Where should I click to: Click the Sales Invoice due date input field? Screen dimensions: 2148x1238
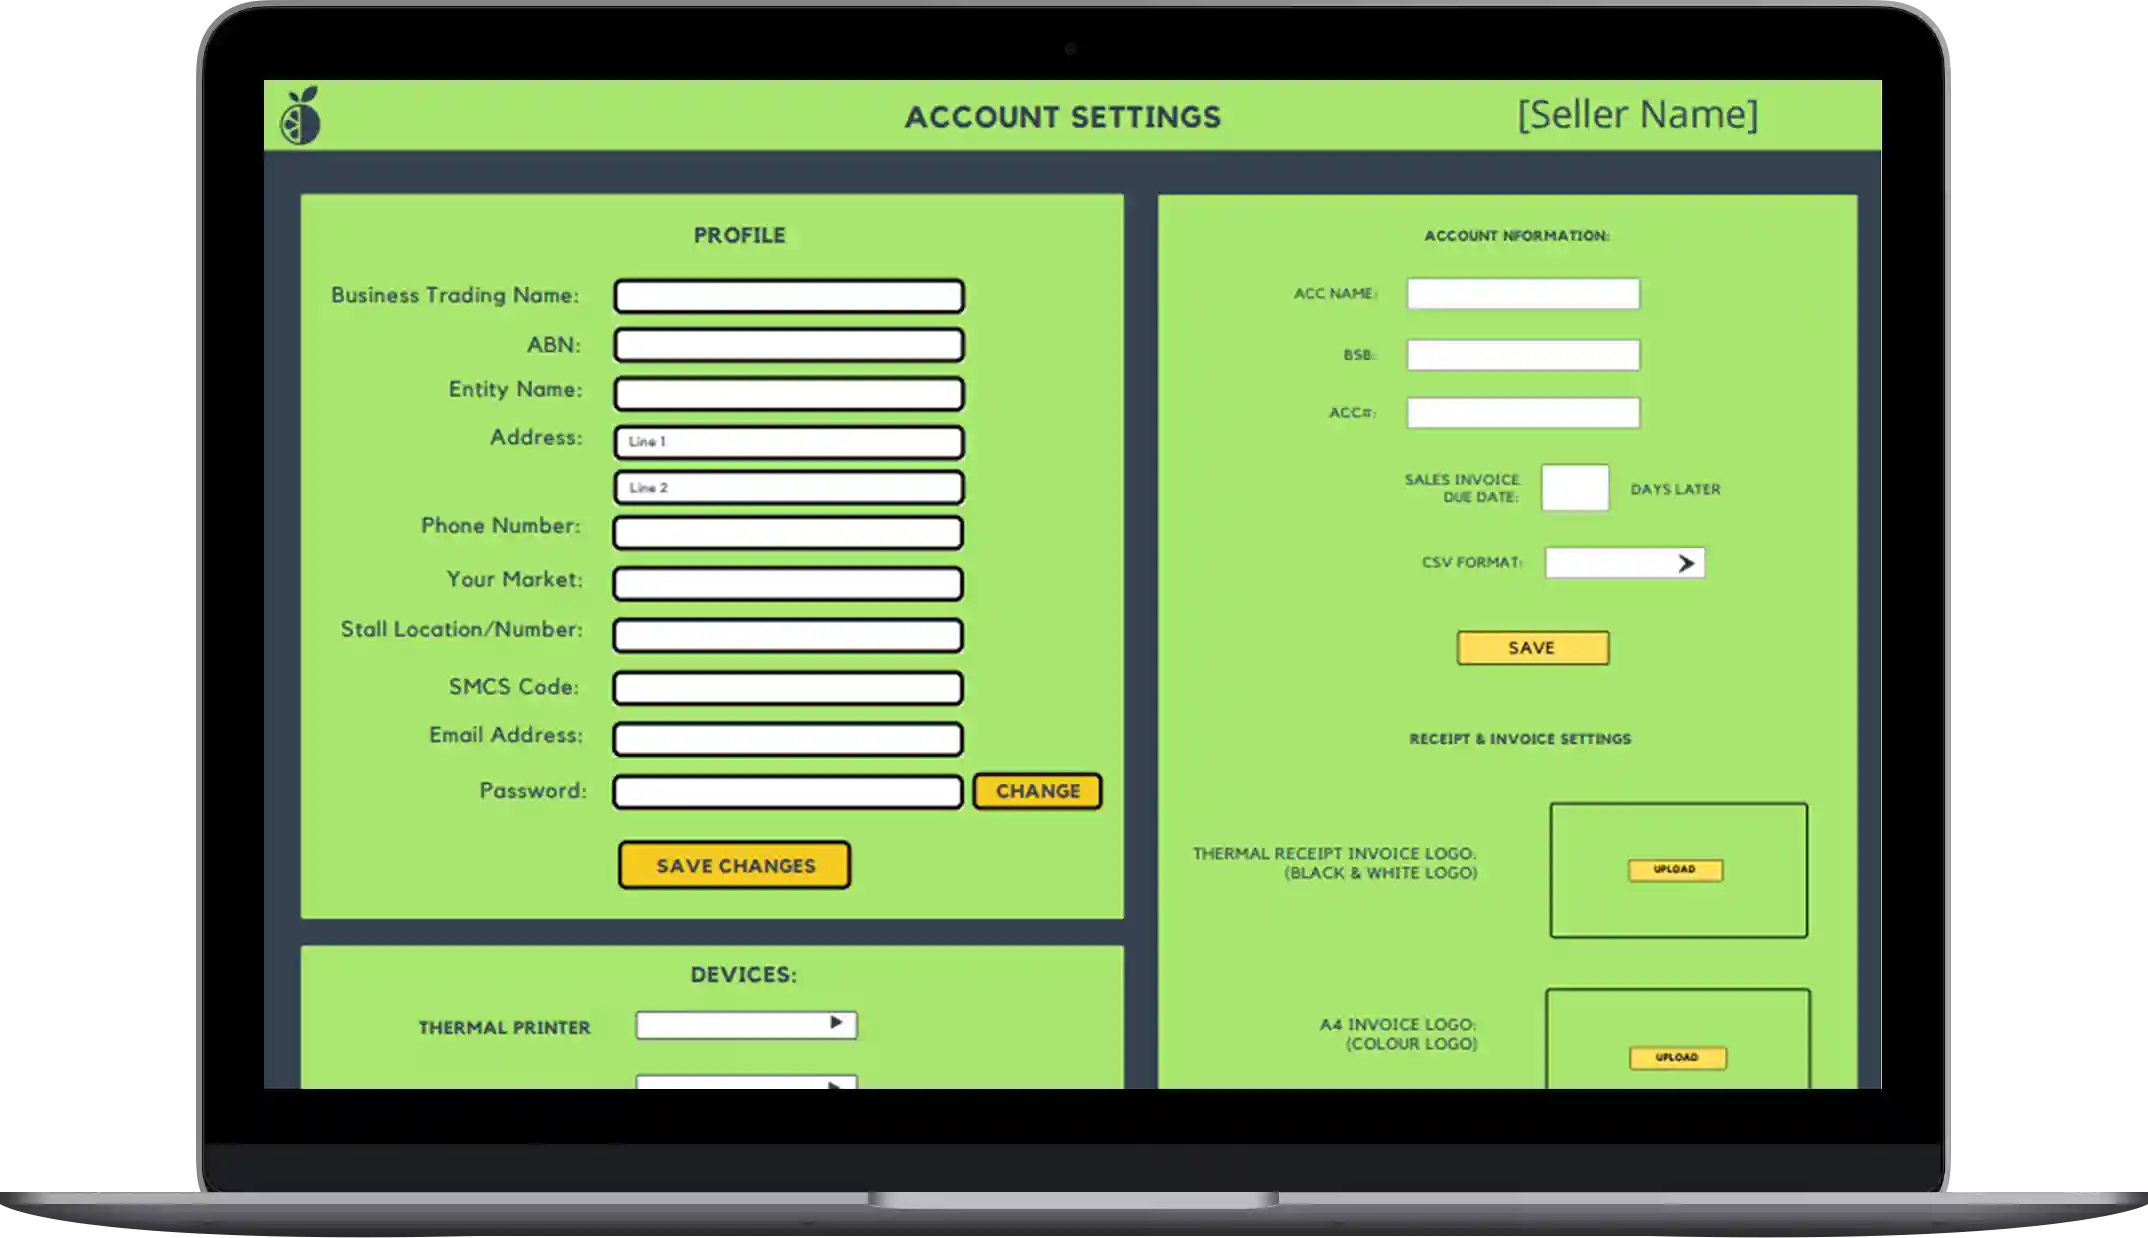tap(1574, 487)
